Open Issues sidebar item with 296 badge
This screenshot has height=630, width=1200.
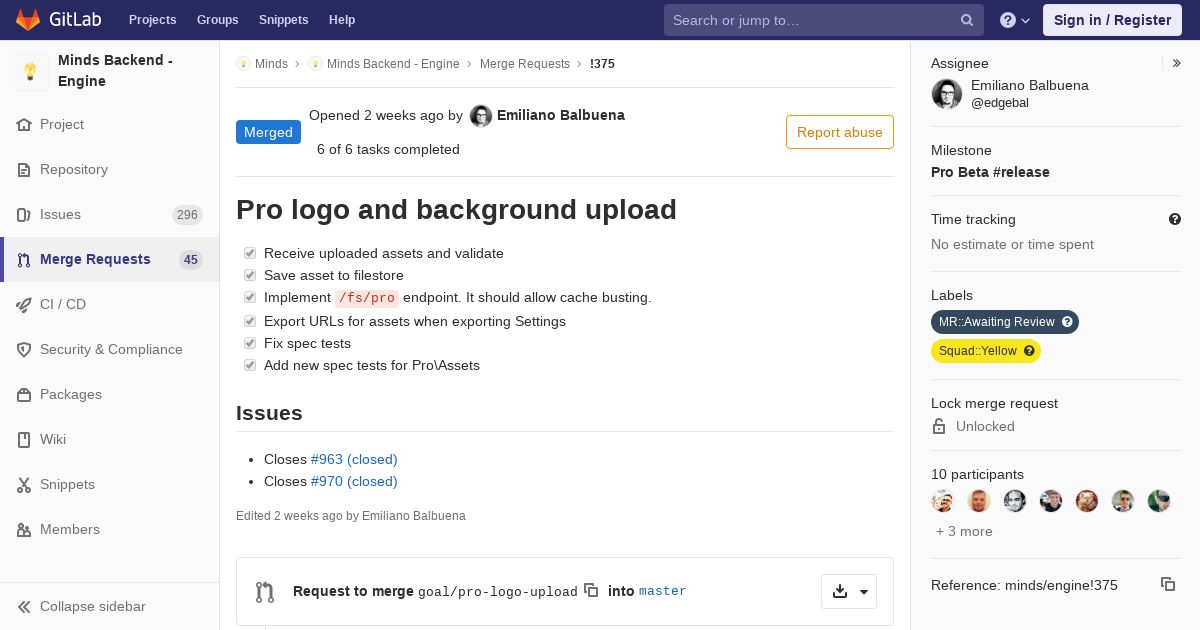tap(110, 215)
